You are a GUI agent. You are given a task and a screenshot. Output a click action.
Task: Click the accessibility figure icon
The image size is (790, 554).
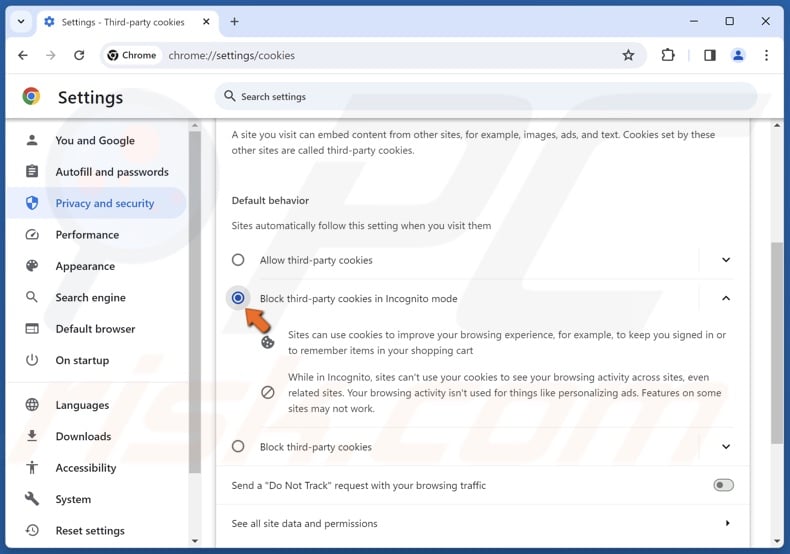(32, 467)
